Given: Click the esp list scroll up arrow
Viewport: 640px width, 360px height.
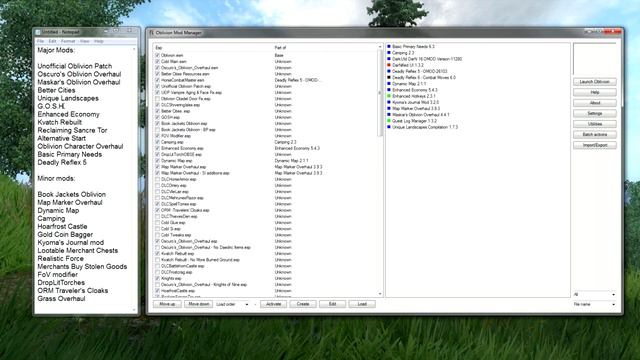Looking at the screenshot, I should pos(380,47).
